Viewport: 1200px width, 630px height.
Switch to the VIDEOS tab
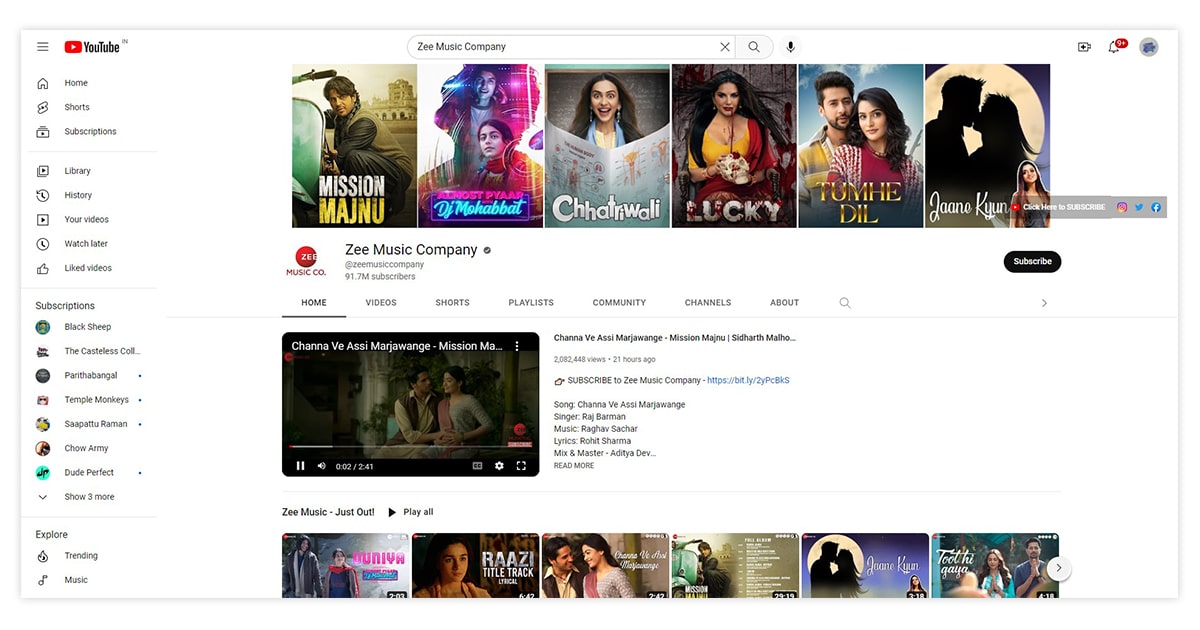(x=381, y=303)
